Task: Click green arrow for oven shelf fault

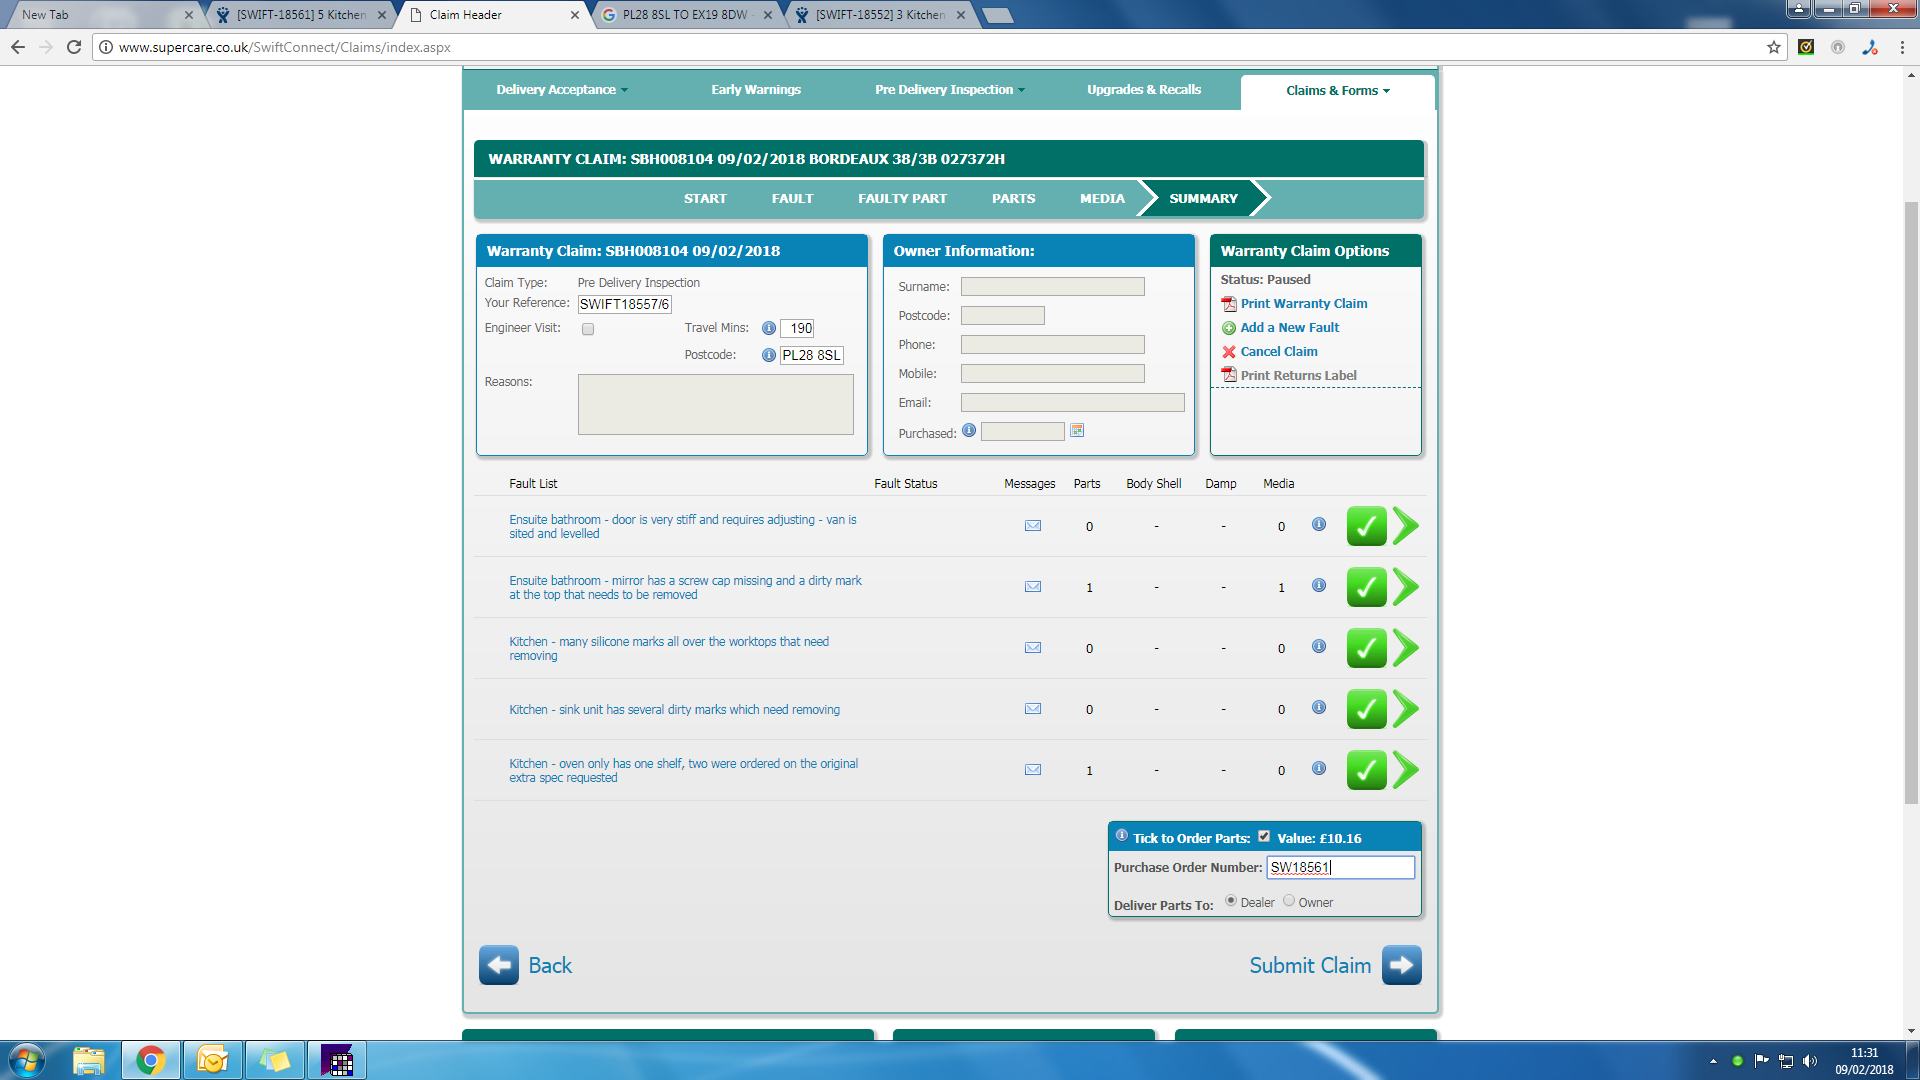Action: click(x=1406, y=770)
